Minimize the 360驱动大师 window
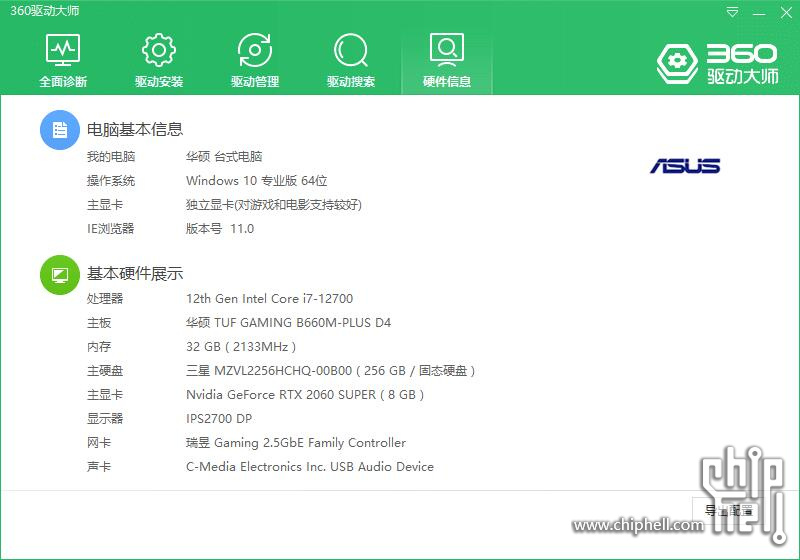This screenshot has height=560, width=800. pos(759,13)
